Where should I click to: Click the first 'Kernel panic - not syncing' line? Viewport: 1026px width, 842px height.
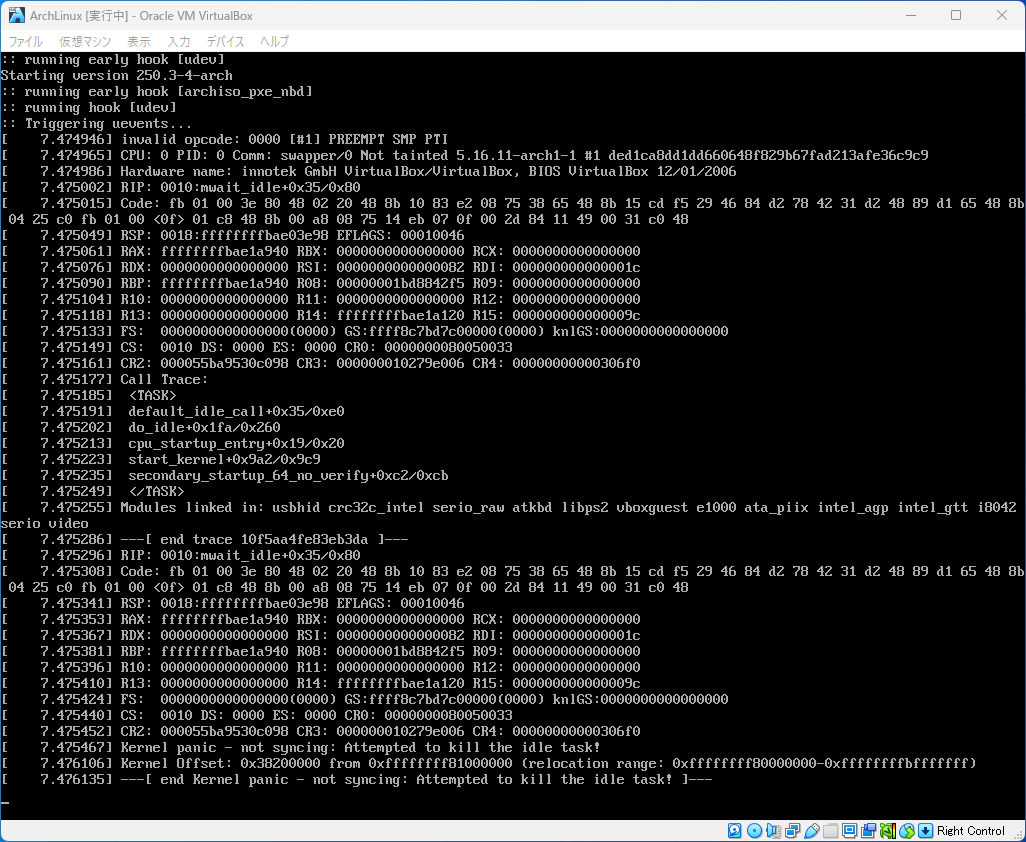point(301,747)
